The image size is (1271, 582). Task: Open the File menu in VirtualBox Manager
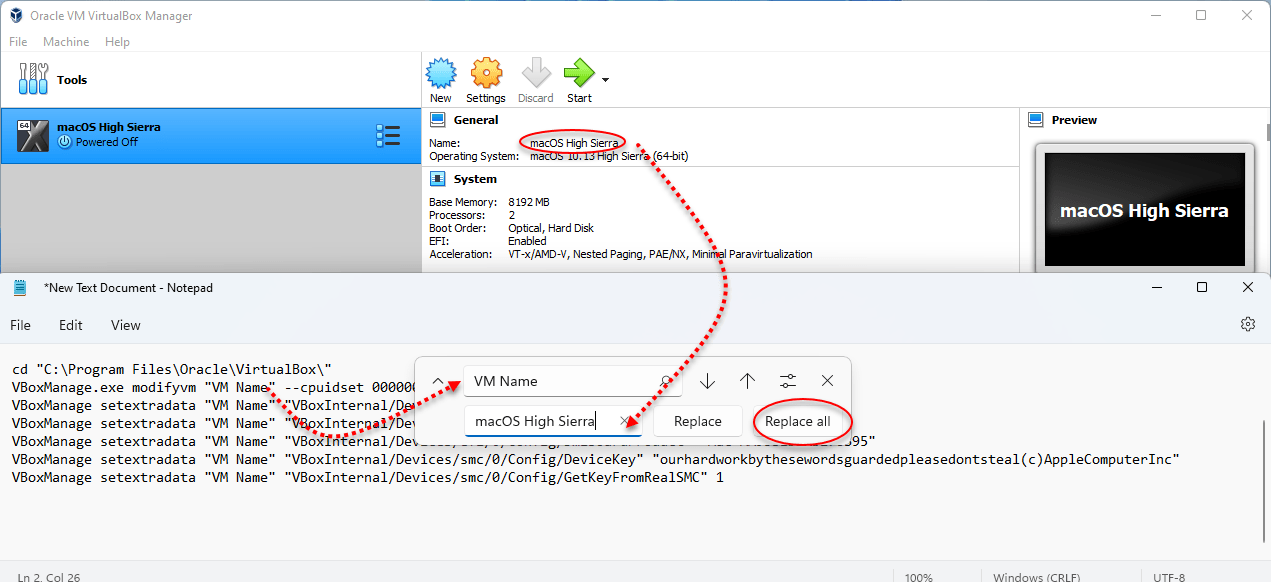coord(18,42)
